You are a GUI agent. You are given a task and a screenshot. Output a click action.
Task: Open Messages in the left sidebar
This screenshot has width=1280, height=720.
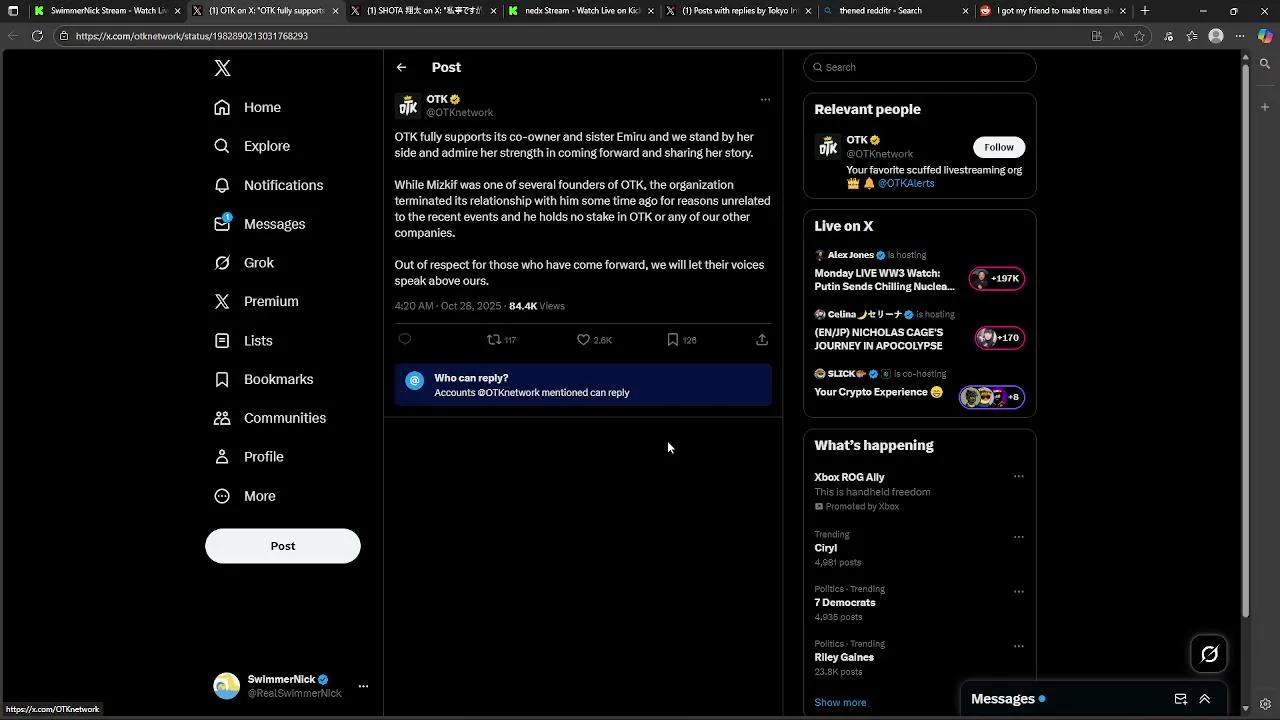(260, 224)
